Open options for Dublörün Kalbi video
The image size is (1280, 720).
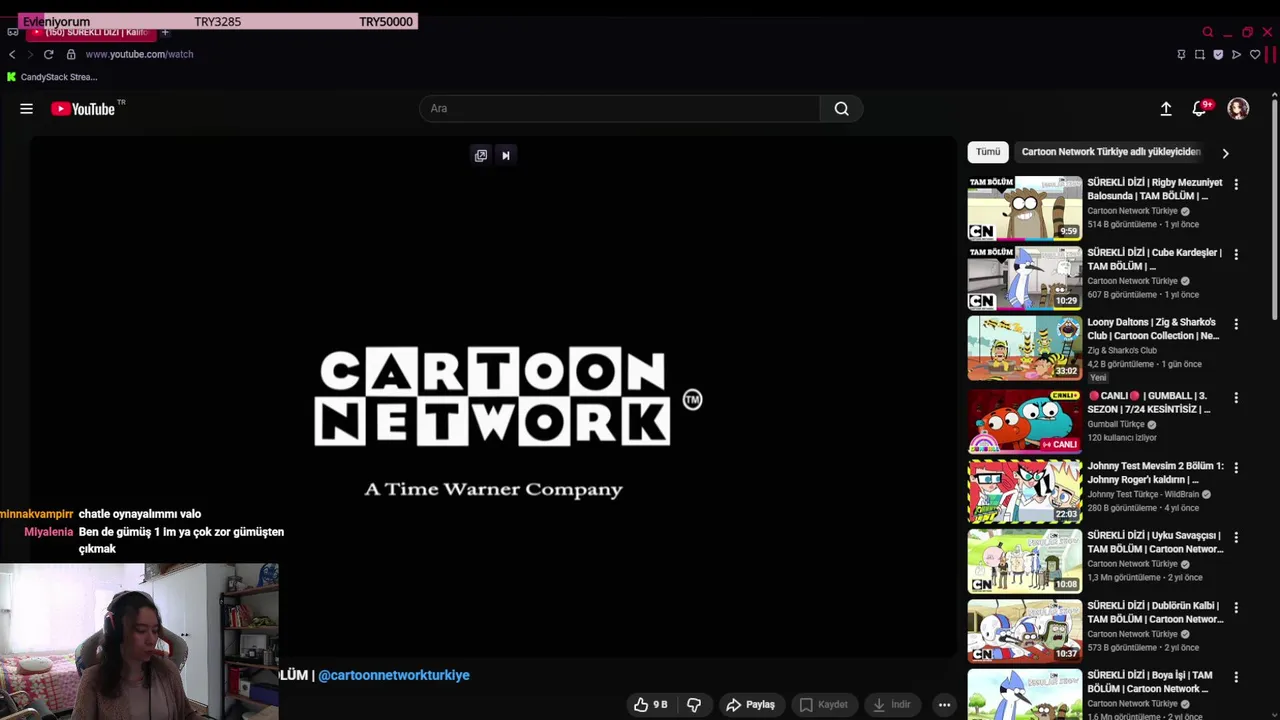coord(1236,607)
